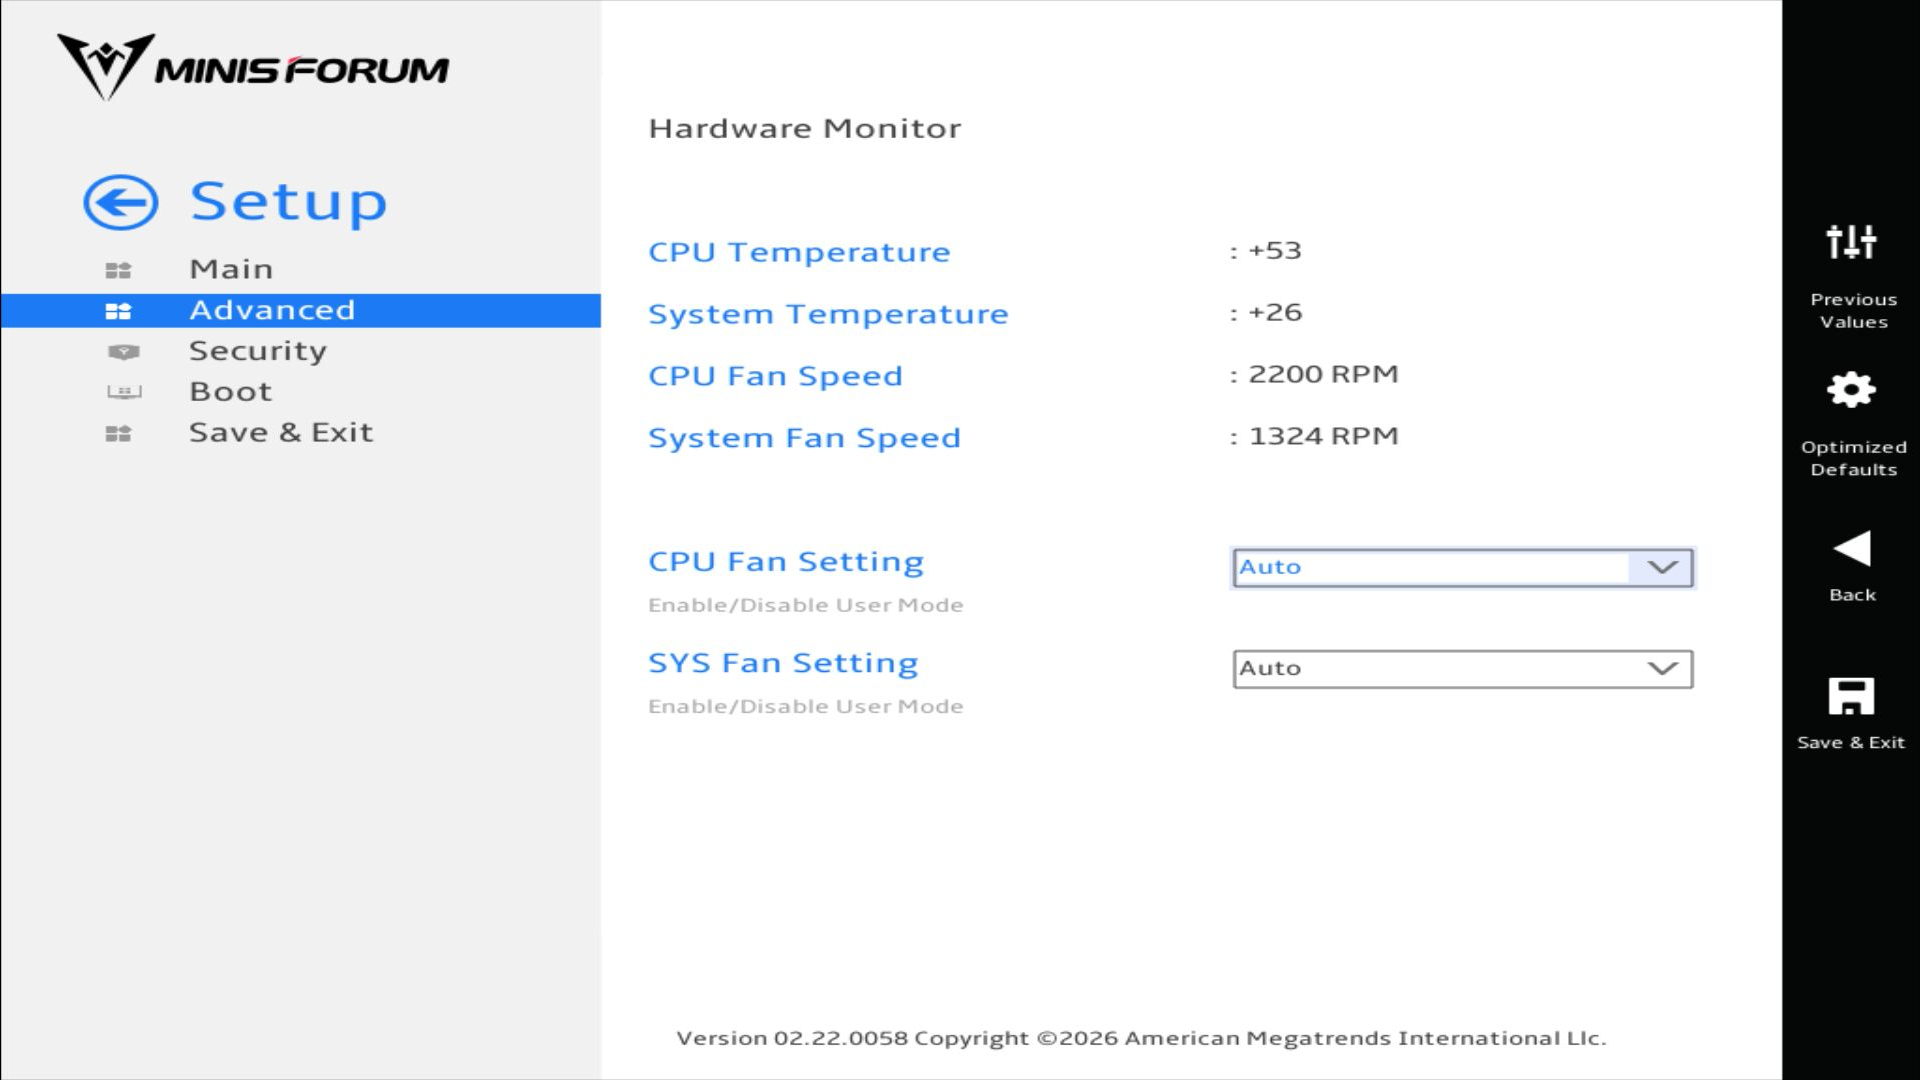Click the Back triangle icon
The image size is (1920, 1080).
click(1851, 549)
